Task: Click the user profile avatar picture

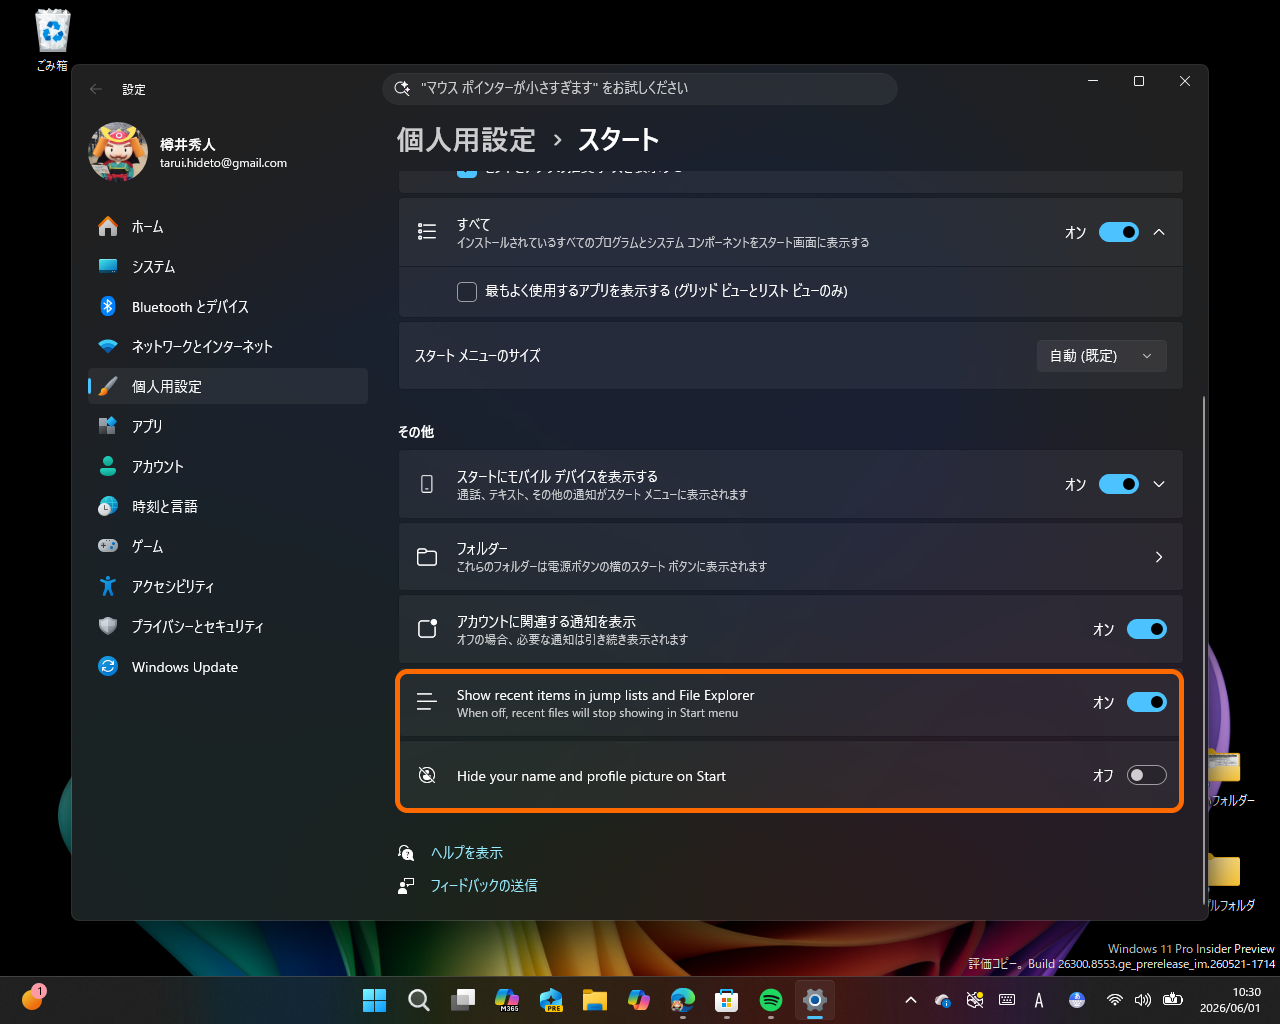Action: [118, 152]
